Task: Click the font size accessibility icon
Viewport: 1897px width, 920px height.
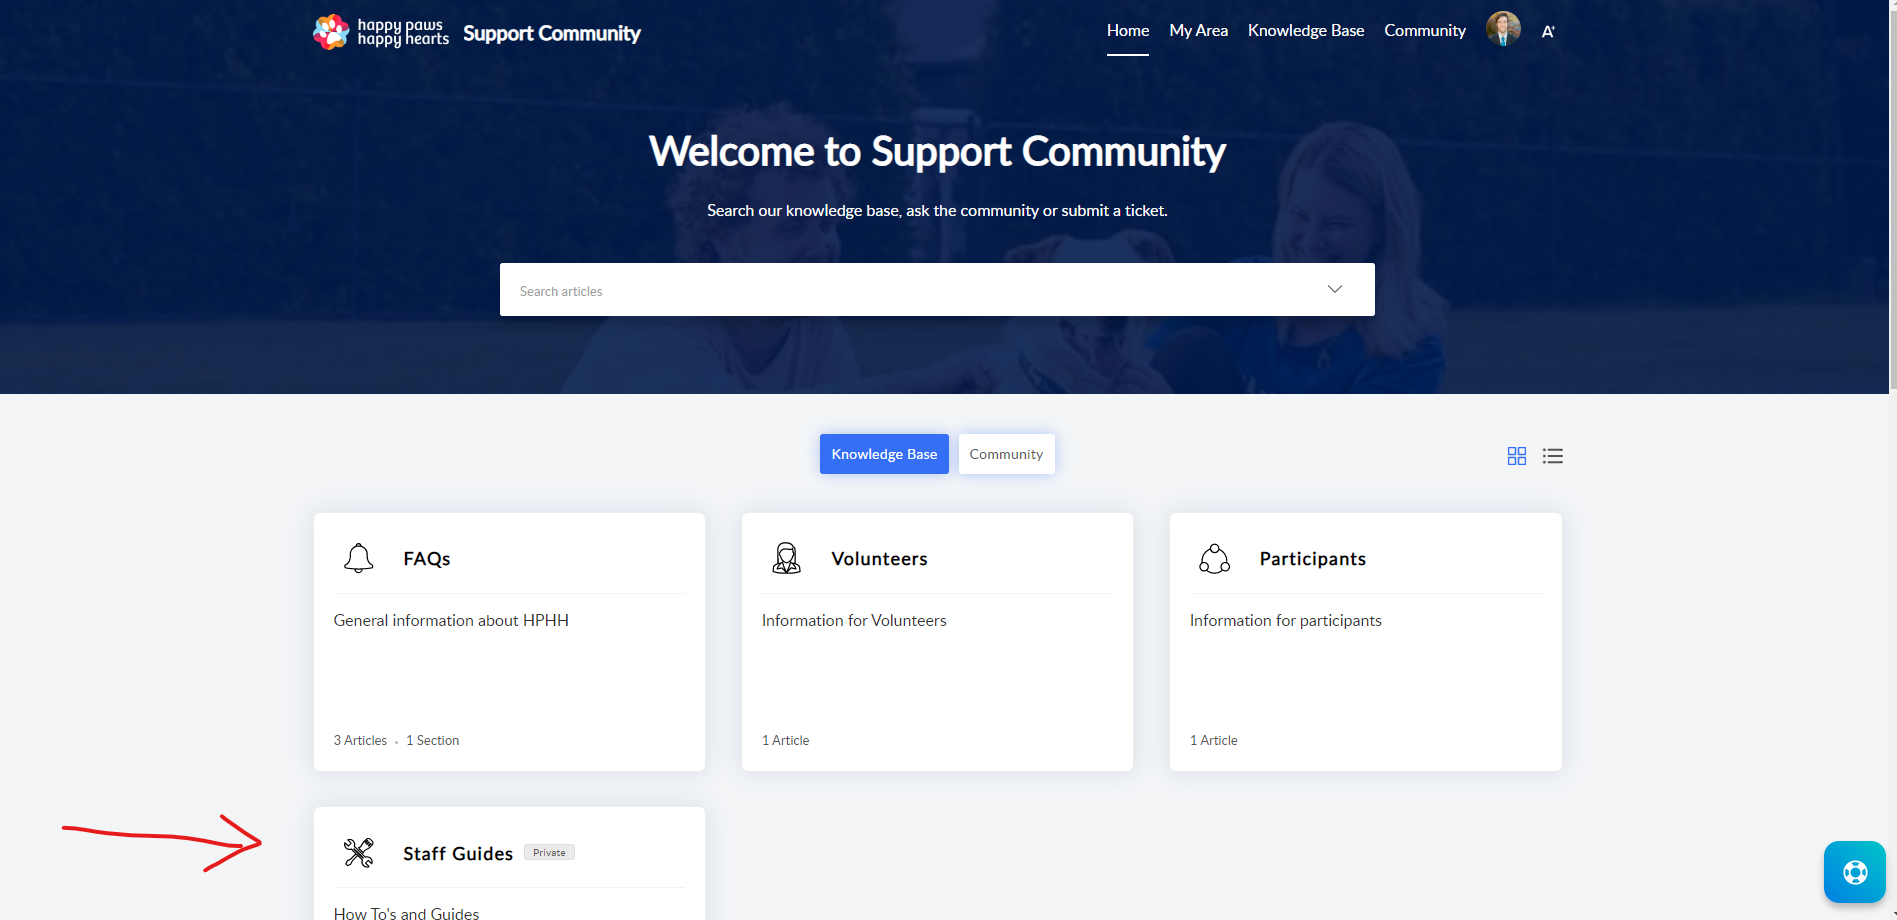Action: [x=1547, y=32]
